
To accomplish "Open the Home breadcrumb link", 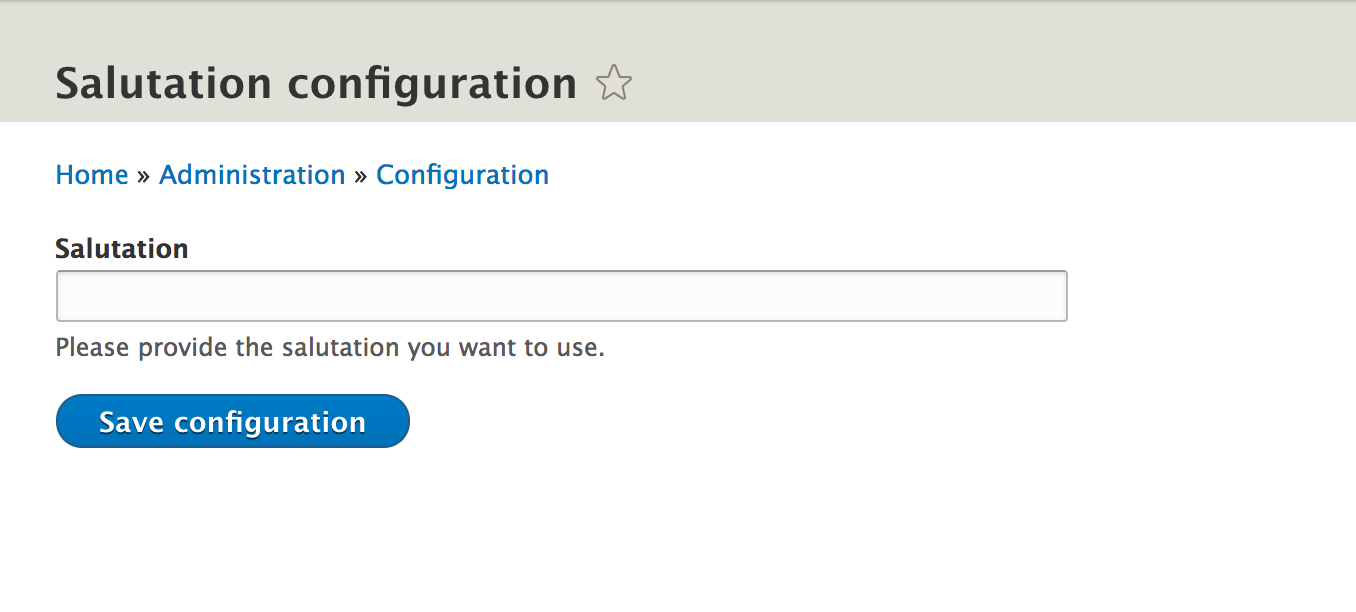I will [x=92, y=175].
